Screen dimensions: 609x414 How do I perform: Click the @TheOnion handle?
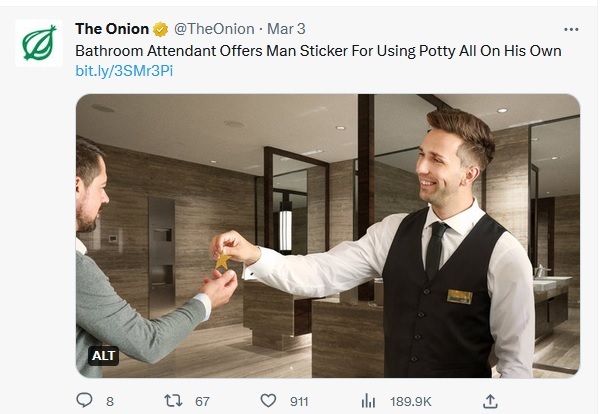click(214, 29)
